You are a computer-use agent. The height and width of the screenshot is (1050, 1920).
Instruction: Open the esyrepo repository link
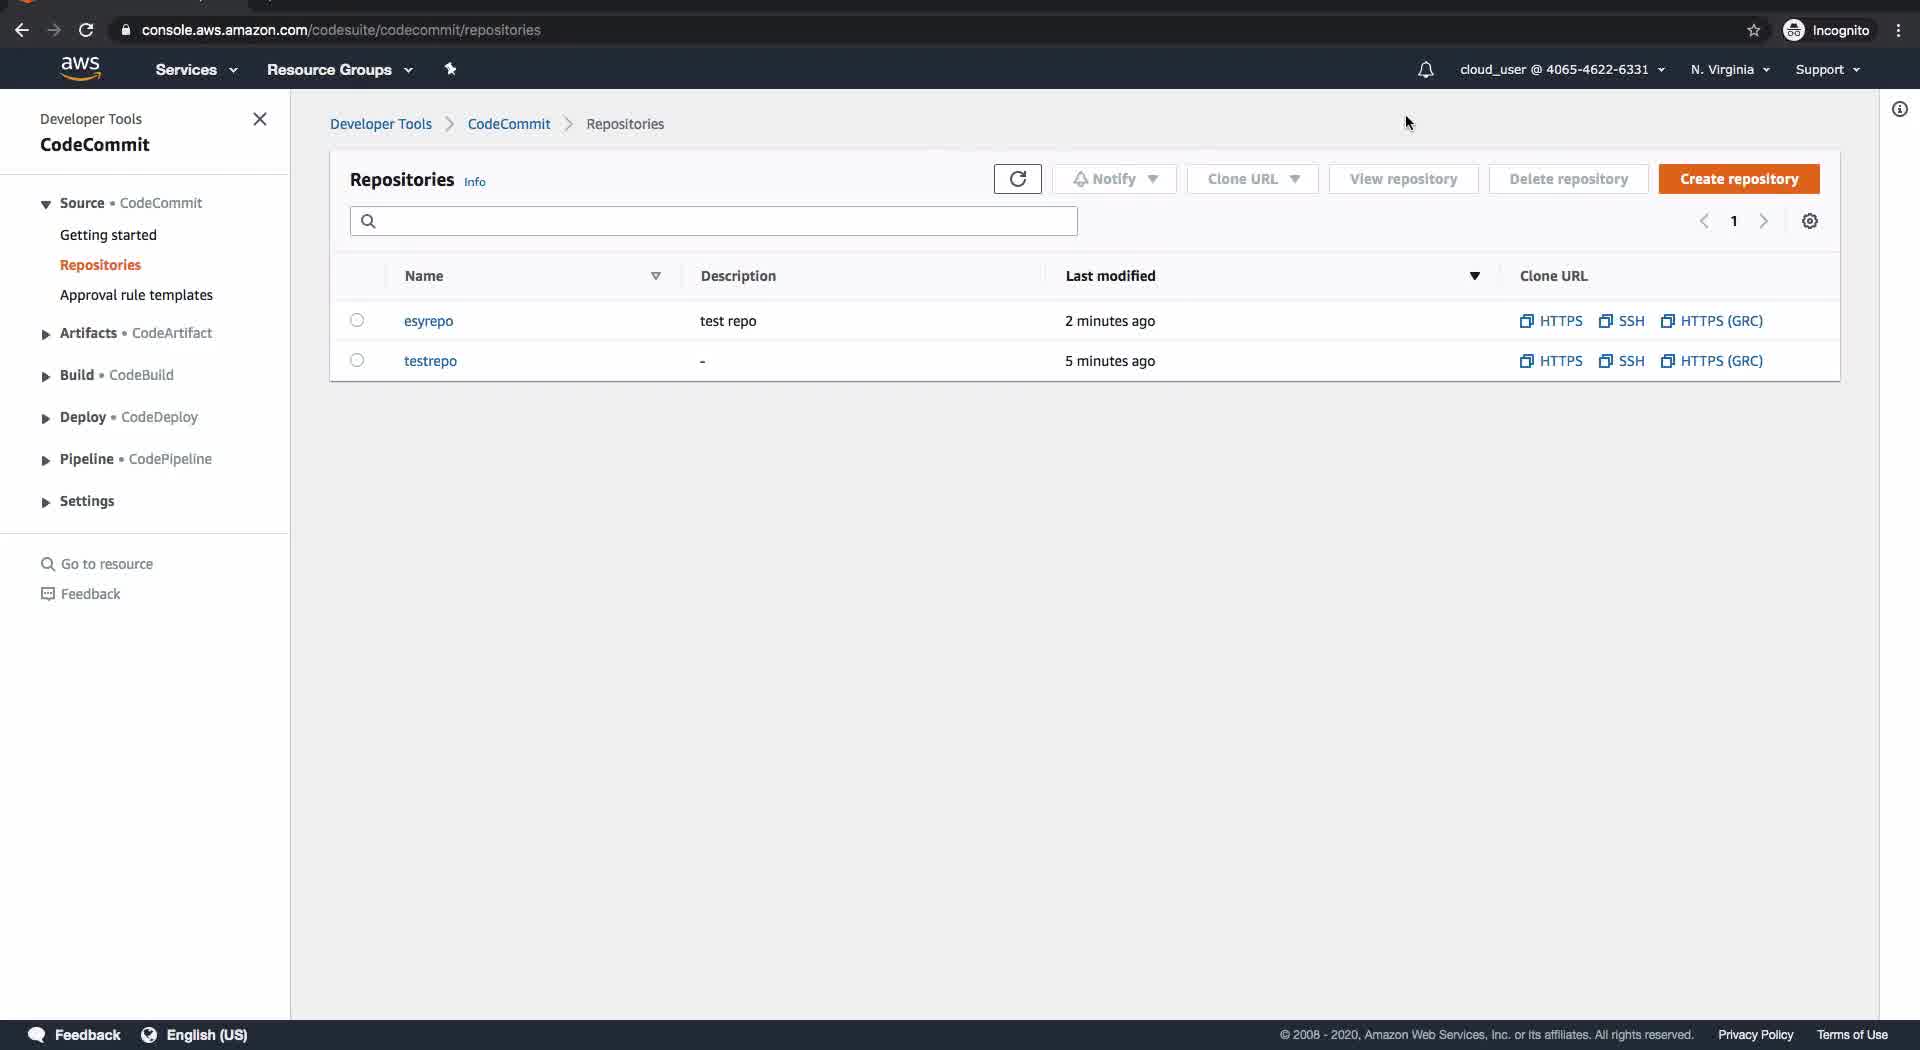point(428,321)
